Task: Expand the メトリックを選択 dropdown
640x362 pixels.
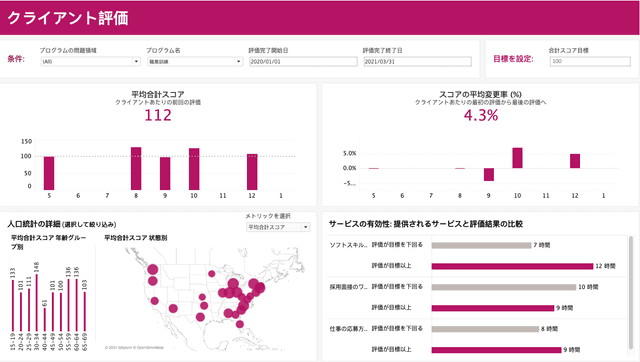Action: [278, 227]
